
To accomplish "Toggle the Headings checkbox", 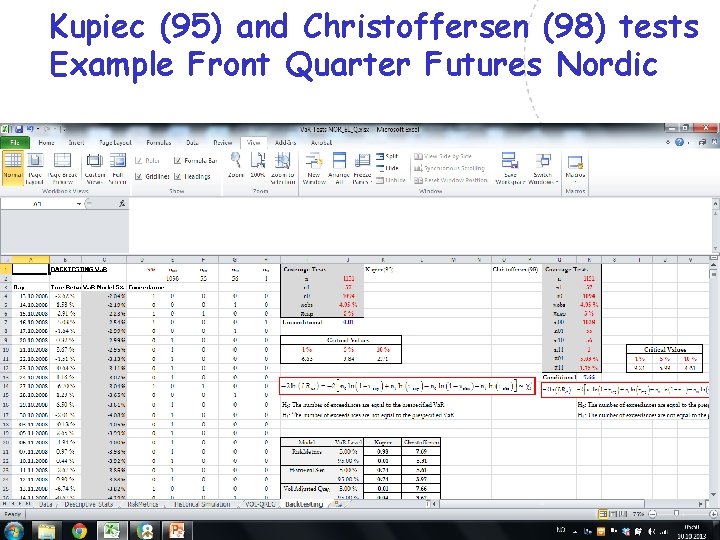I will pyautogui.click(x=192, y=176).
